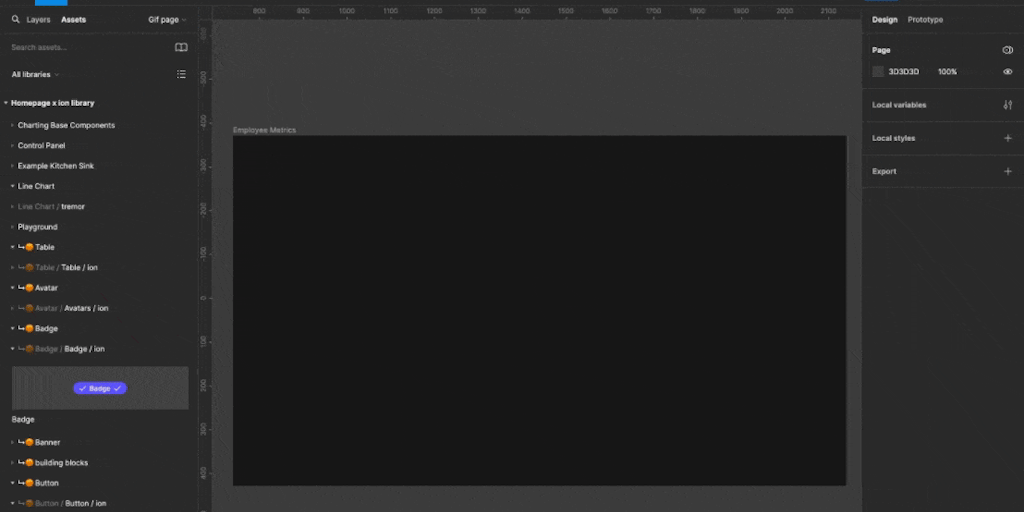Select the Badge component thumbnail
1024x512 pixels.
tap(100, 388)
